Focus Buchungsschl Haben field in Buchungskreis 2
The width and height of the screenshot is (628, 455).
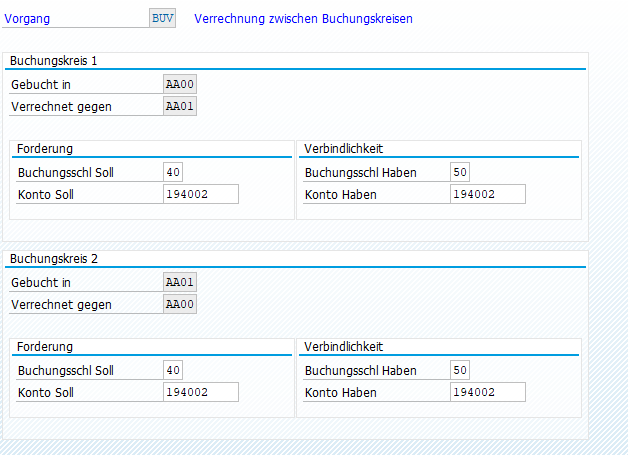pyautogui.click(x=459, y=371)
